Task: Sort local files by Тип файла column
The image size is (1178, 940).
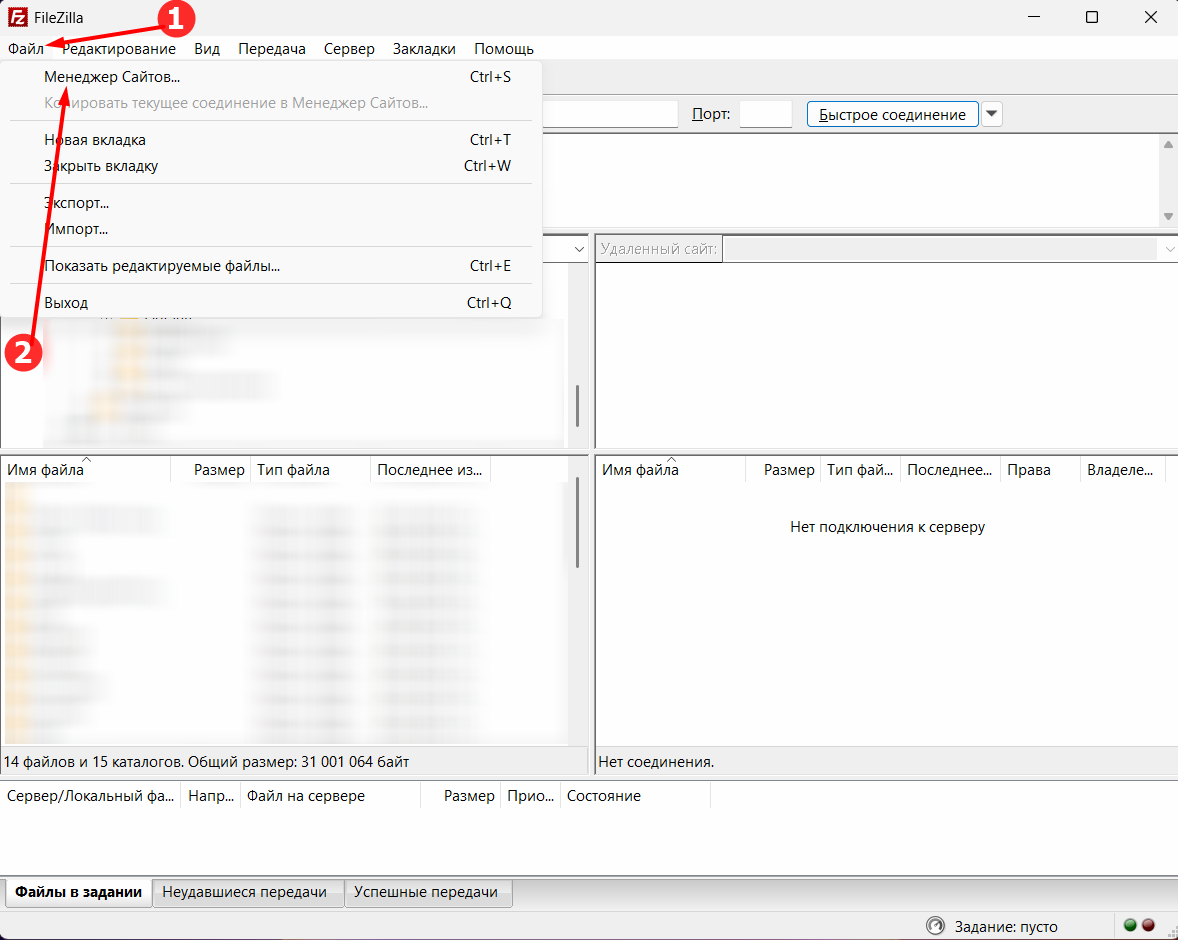Action: (x=310, y=470)
